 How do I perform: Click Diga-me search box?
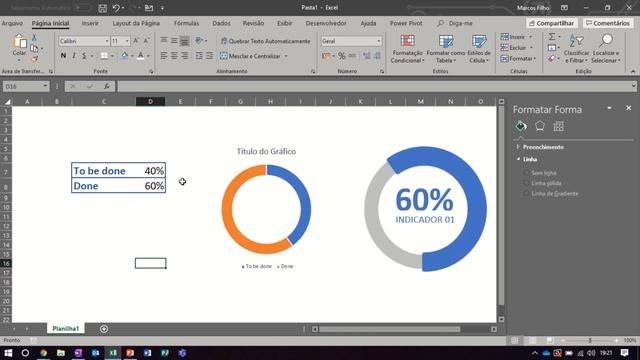[455, 23]
